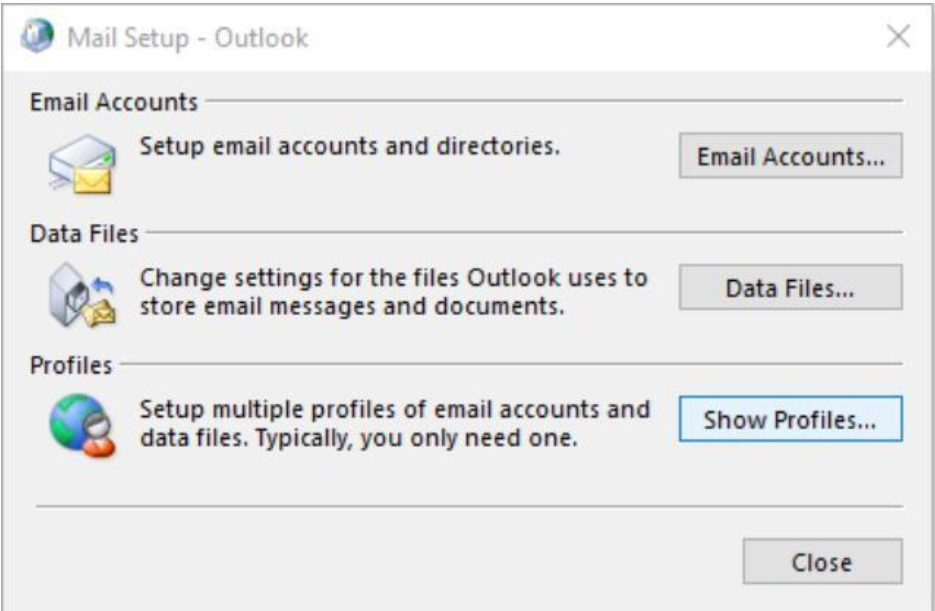This screenshot has width=935, height=611.
Task: Click the Outlook mail icon in title bar
Action: click(37, 36)
